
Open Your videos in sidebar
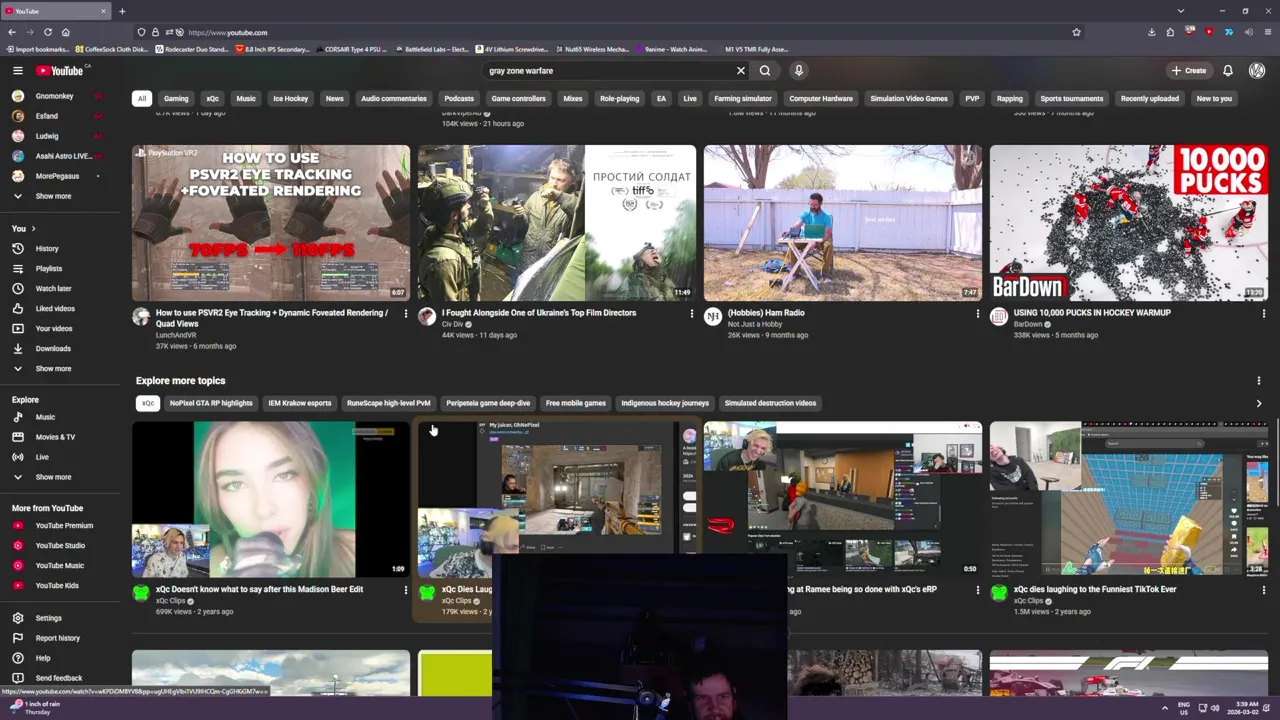(x=55, y=329)
